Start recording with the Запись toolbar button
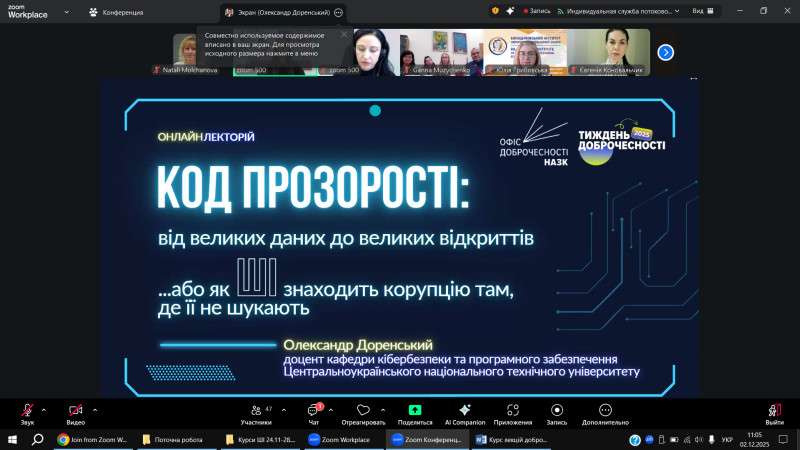 click(556, 412)
